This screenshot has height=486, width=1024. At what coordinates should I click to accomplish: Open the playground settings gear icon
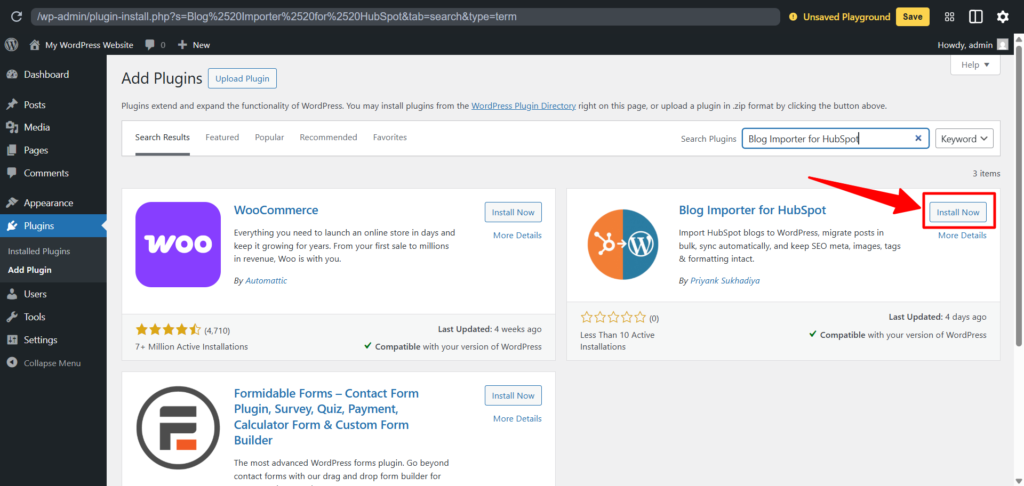(1003, 17)
